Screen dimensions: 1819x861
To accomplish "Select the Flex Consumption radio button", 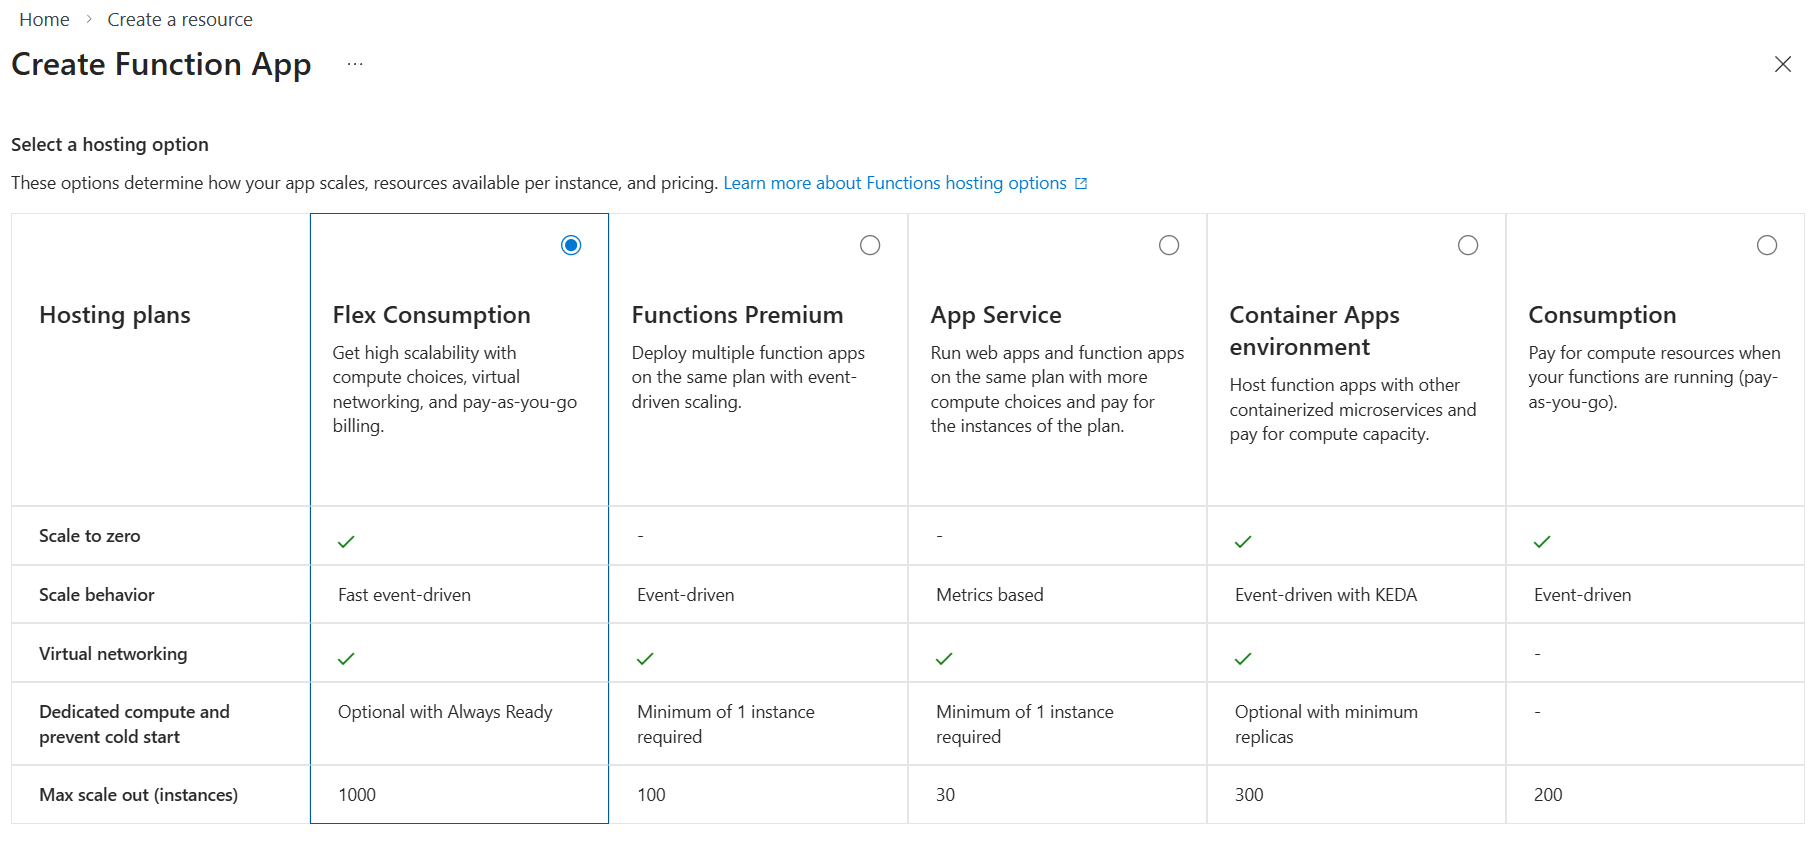I will [x=571, y=245].
